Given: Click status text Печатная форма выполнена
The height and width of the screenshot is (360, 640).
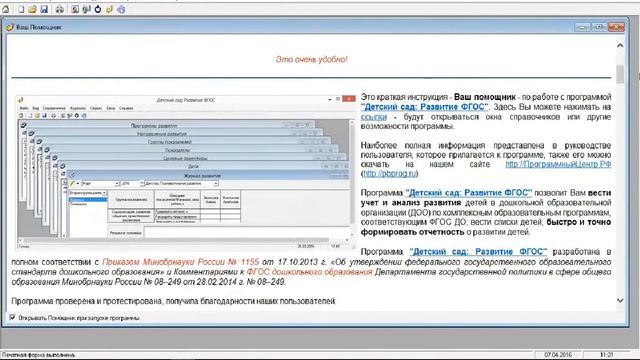Looking at the screenshot, I should (x=38, y=355).
